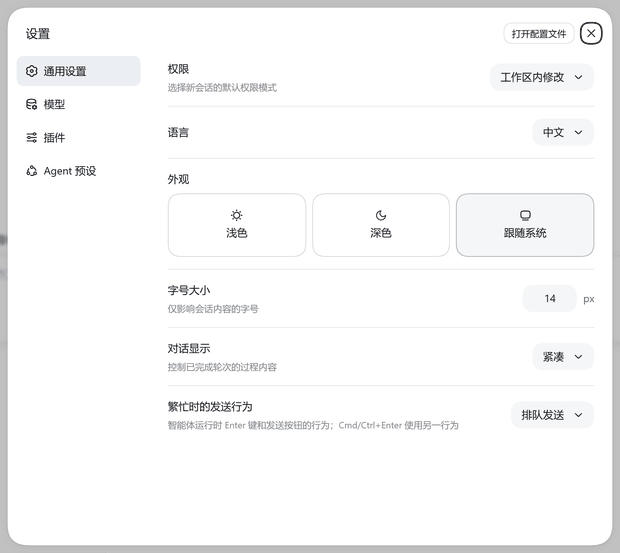Click the 设置 dialog title
Image resolution: width=620 pixels, height=553 pixels.
(x=38, y=34)
